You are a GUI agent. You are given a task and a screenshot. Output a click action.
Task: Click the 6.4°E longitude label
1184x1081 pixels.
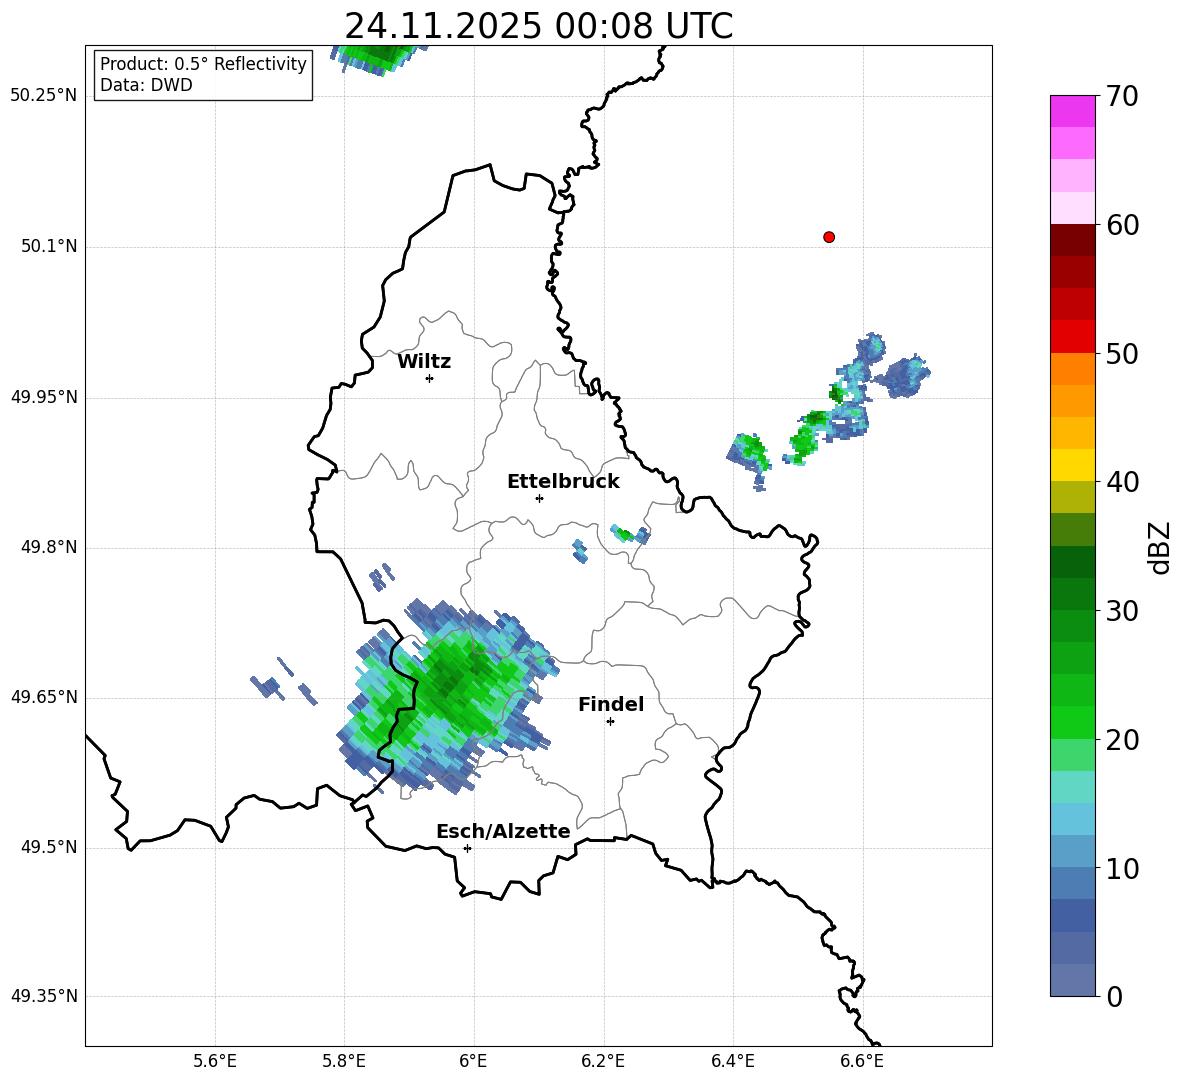tap(732, 1061)
